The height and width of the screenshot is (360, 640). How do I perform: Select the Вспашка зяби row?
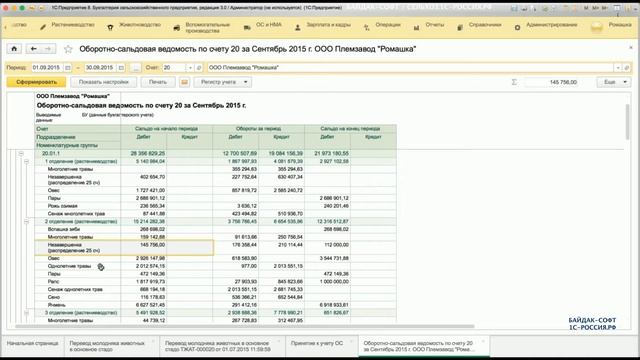point(216,229)
